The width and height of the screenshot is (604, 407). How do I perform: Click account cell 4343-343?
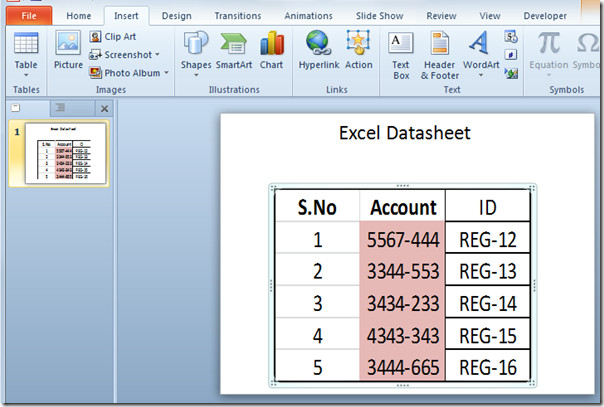403,335
